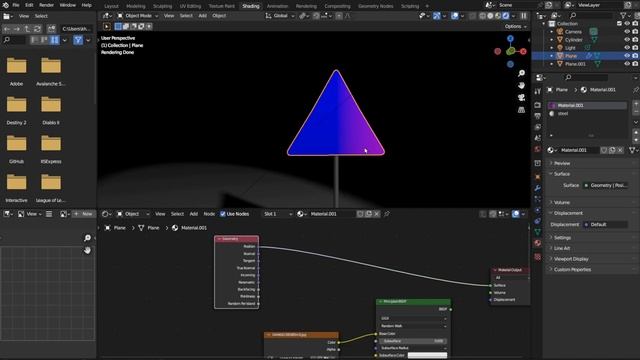This screenshot has width=640, height=360.
Task: Hide the Plane object with its eye icon
Action: click(x=627, y=56)
